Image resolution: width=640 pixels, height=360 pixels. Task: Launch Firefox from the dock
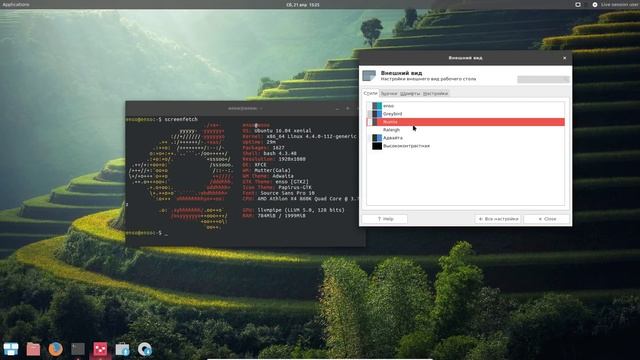tap(56, 349)
